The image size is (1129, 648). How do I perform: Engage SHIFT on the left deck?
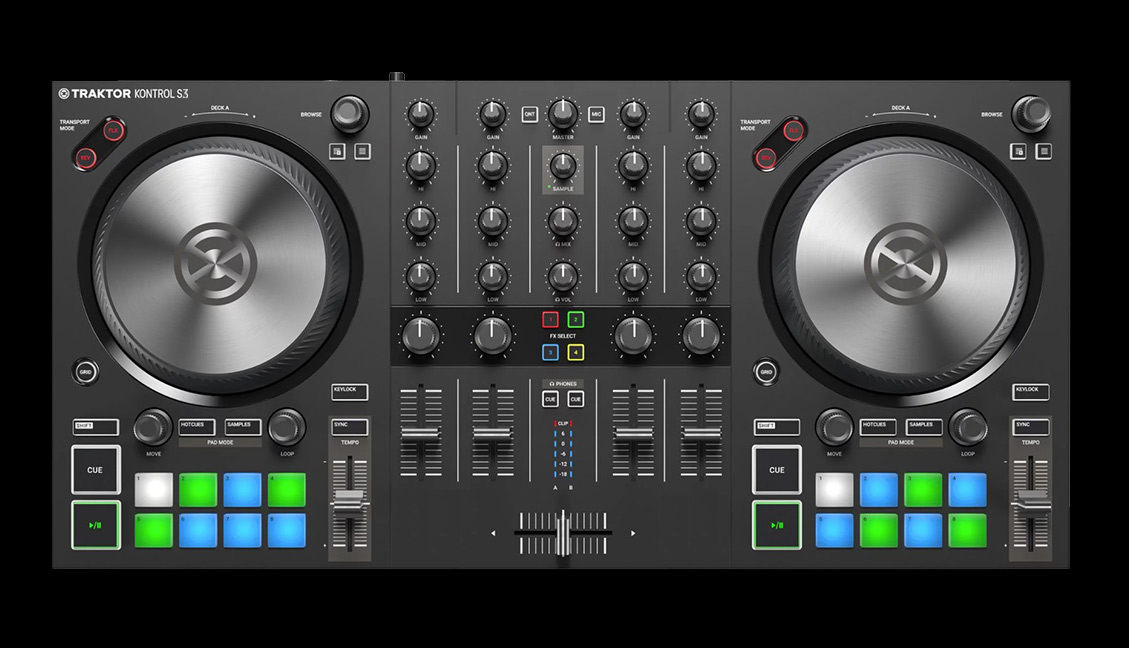[98, 427]
